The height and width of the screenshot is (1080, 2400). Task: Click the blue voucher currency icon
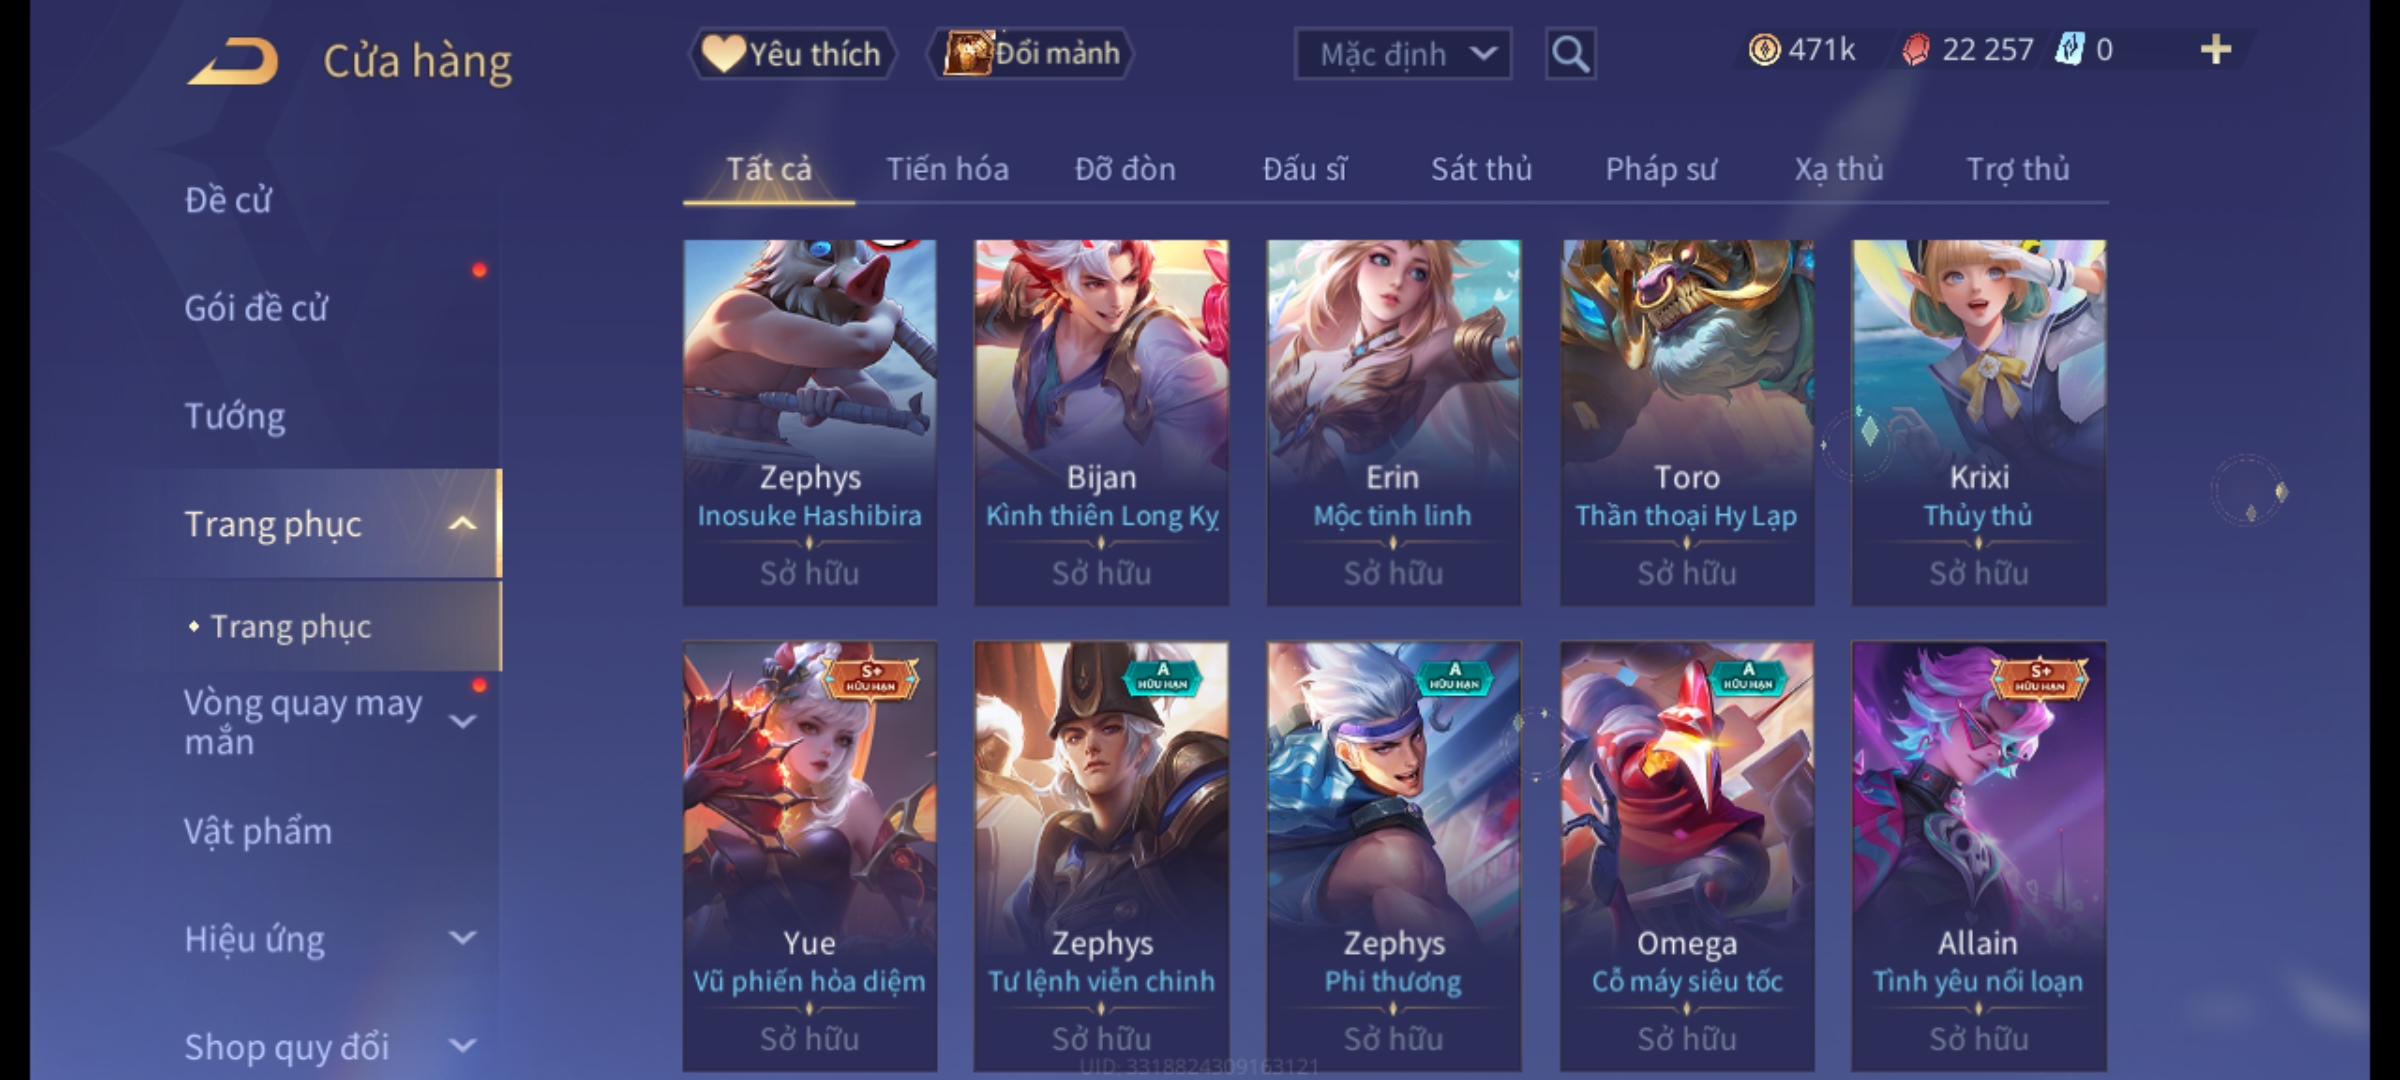click(x=2069, y=49)
